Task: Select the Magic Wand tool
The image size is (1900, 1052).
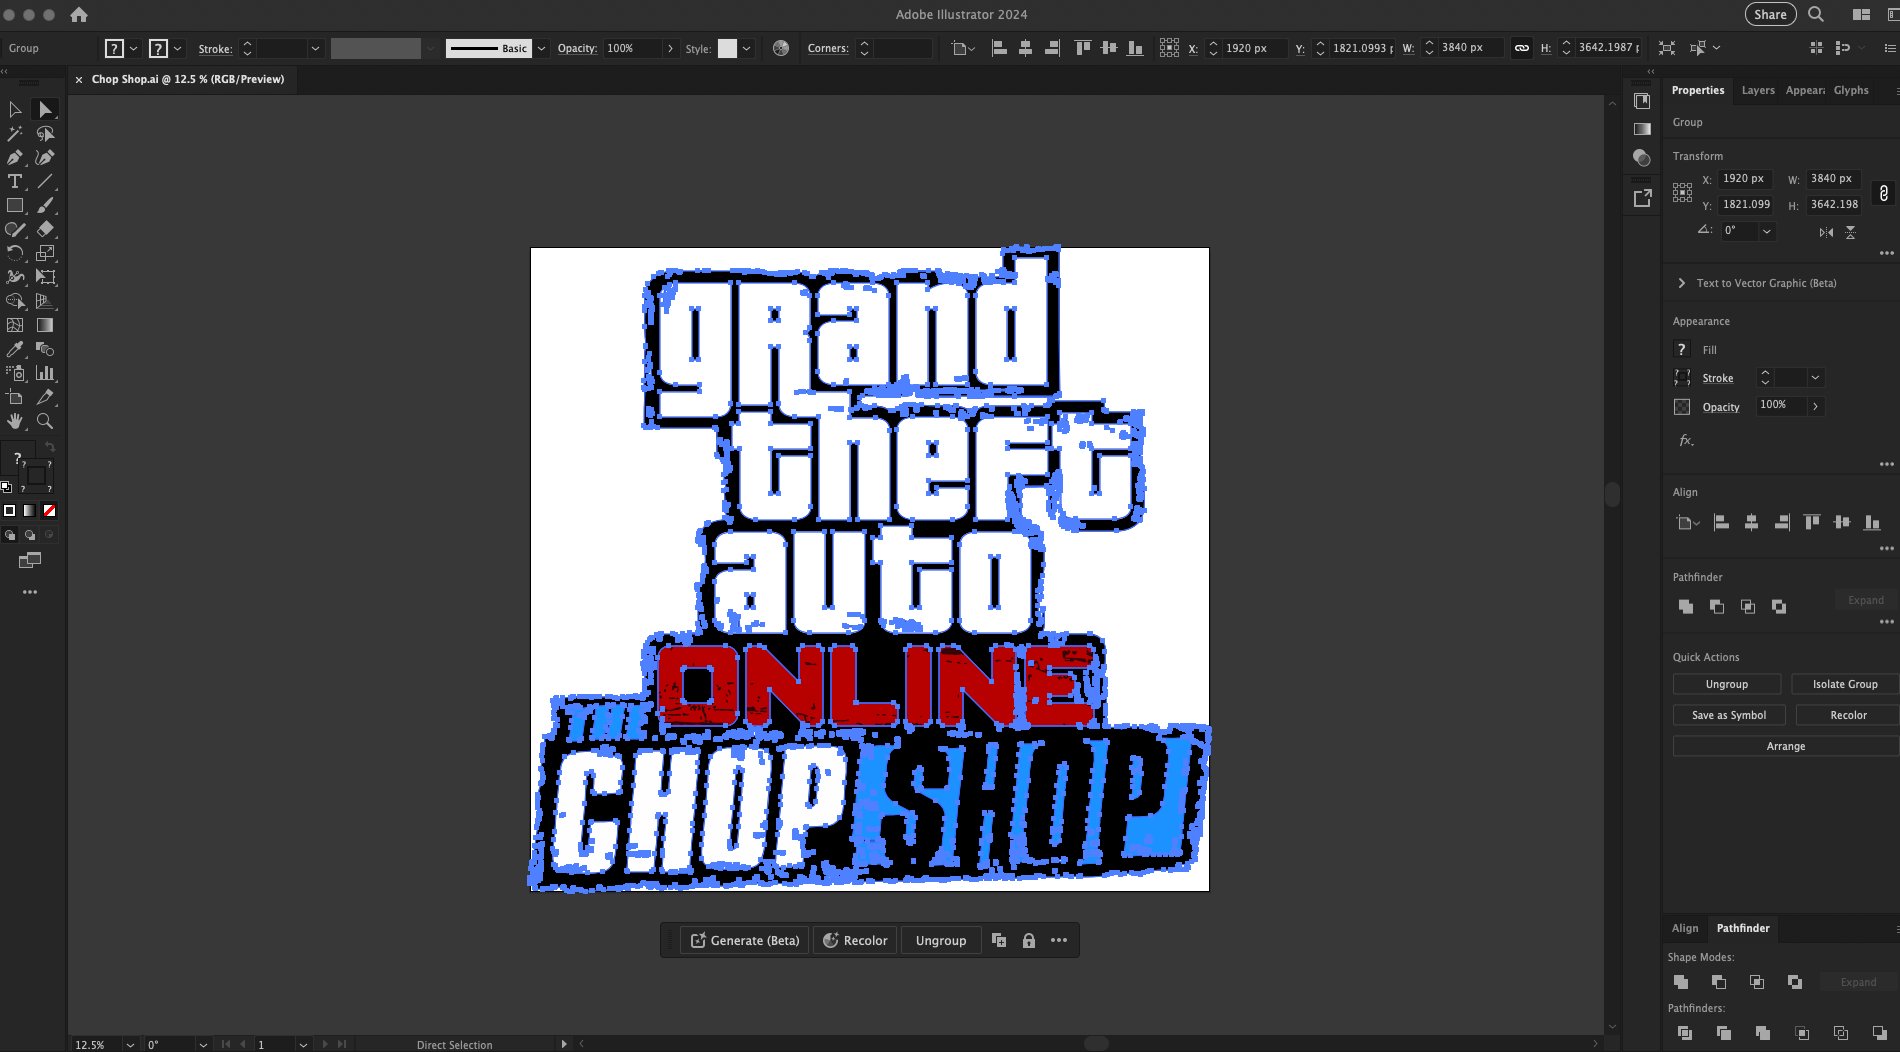Action: (x=15, y=133)
